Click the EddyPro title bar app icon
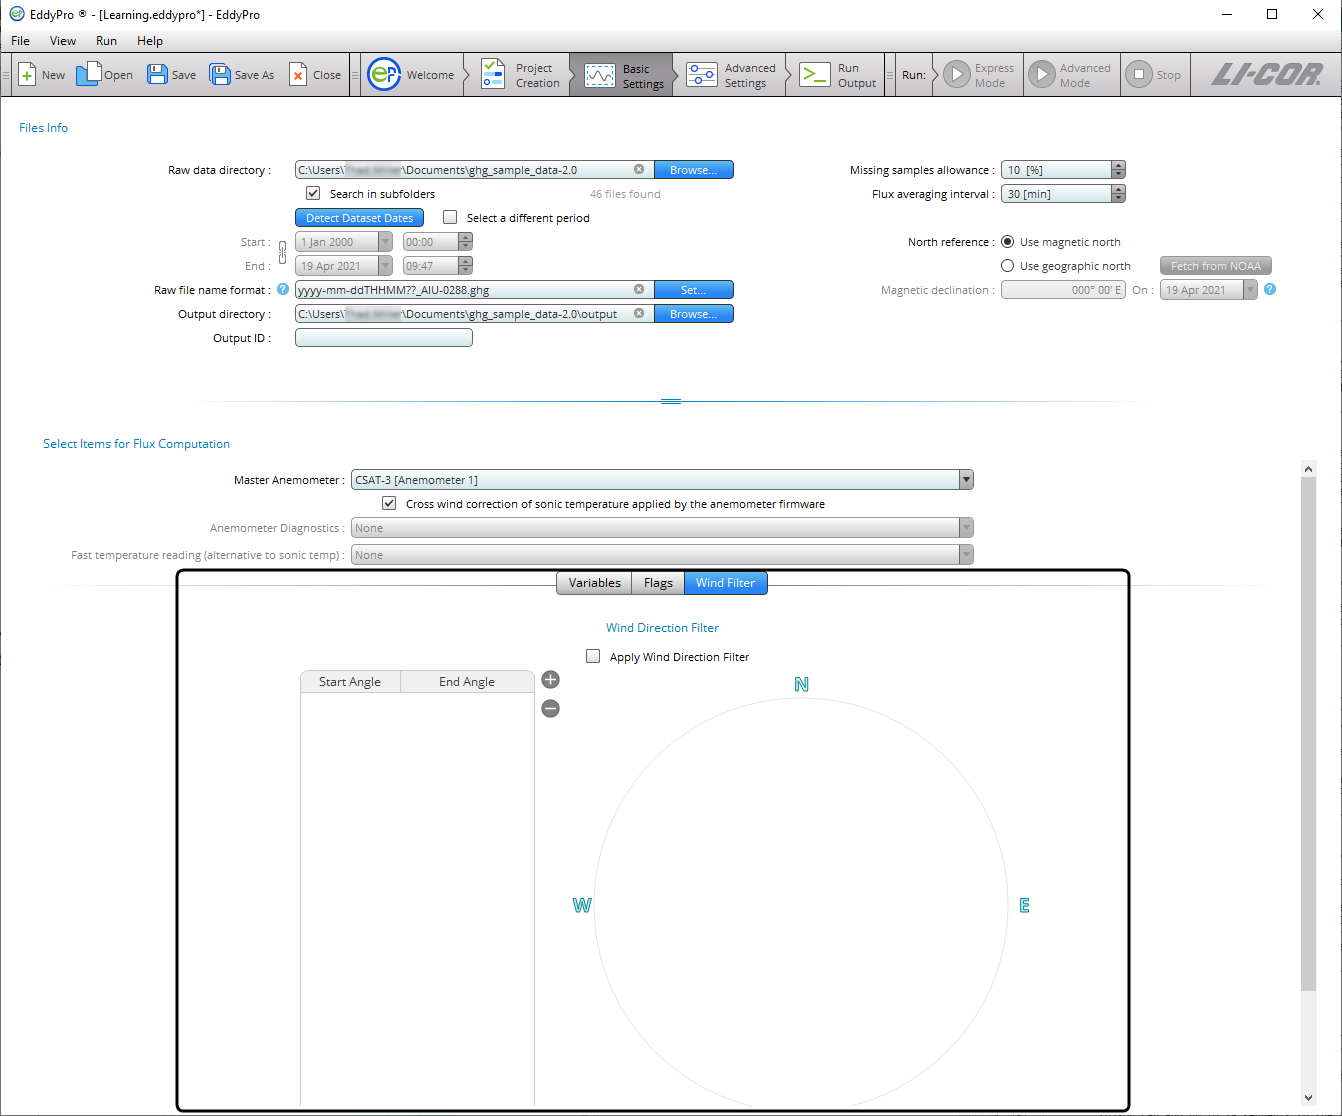Screen dimensions: 1342x1116 coord(16,14)
